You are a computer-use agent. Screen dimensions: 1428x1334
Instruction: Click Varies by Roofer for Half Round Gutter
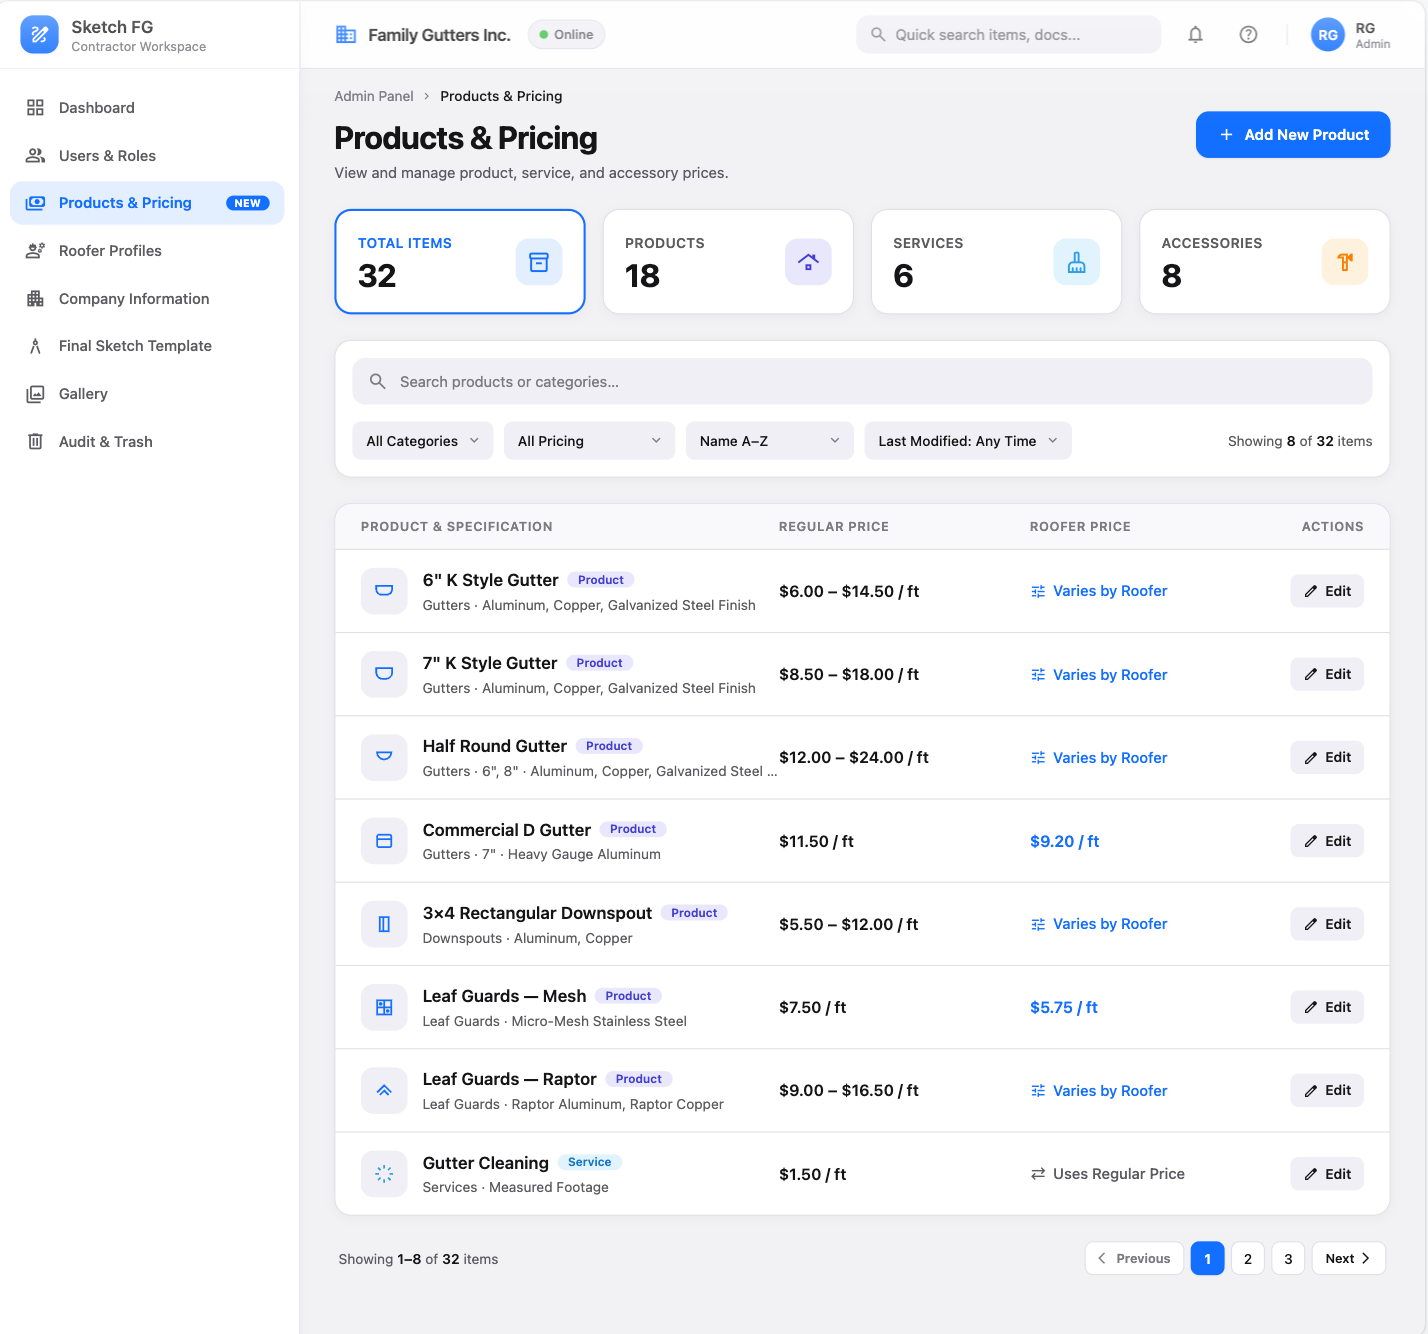coord(1099,758)
